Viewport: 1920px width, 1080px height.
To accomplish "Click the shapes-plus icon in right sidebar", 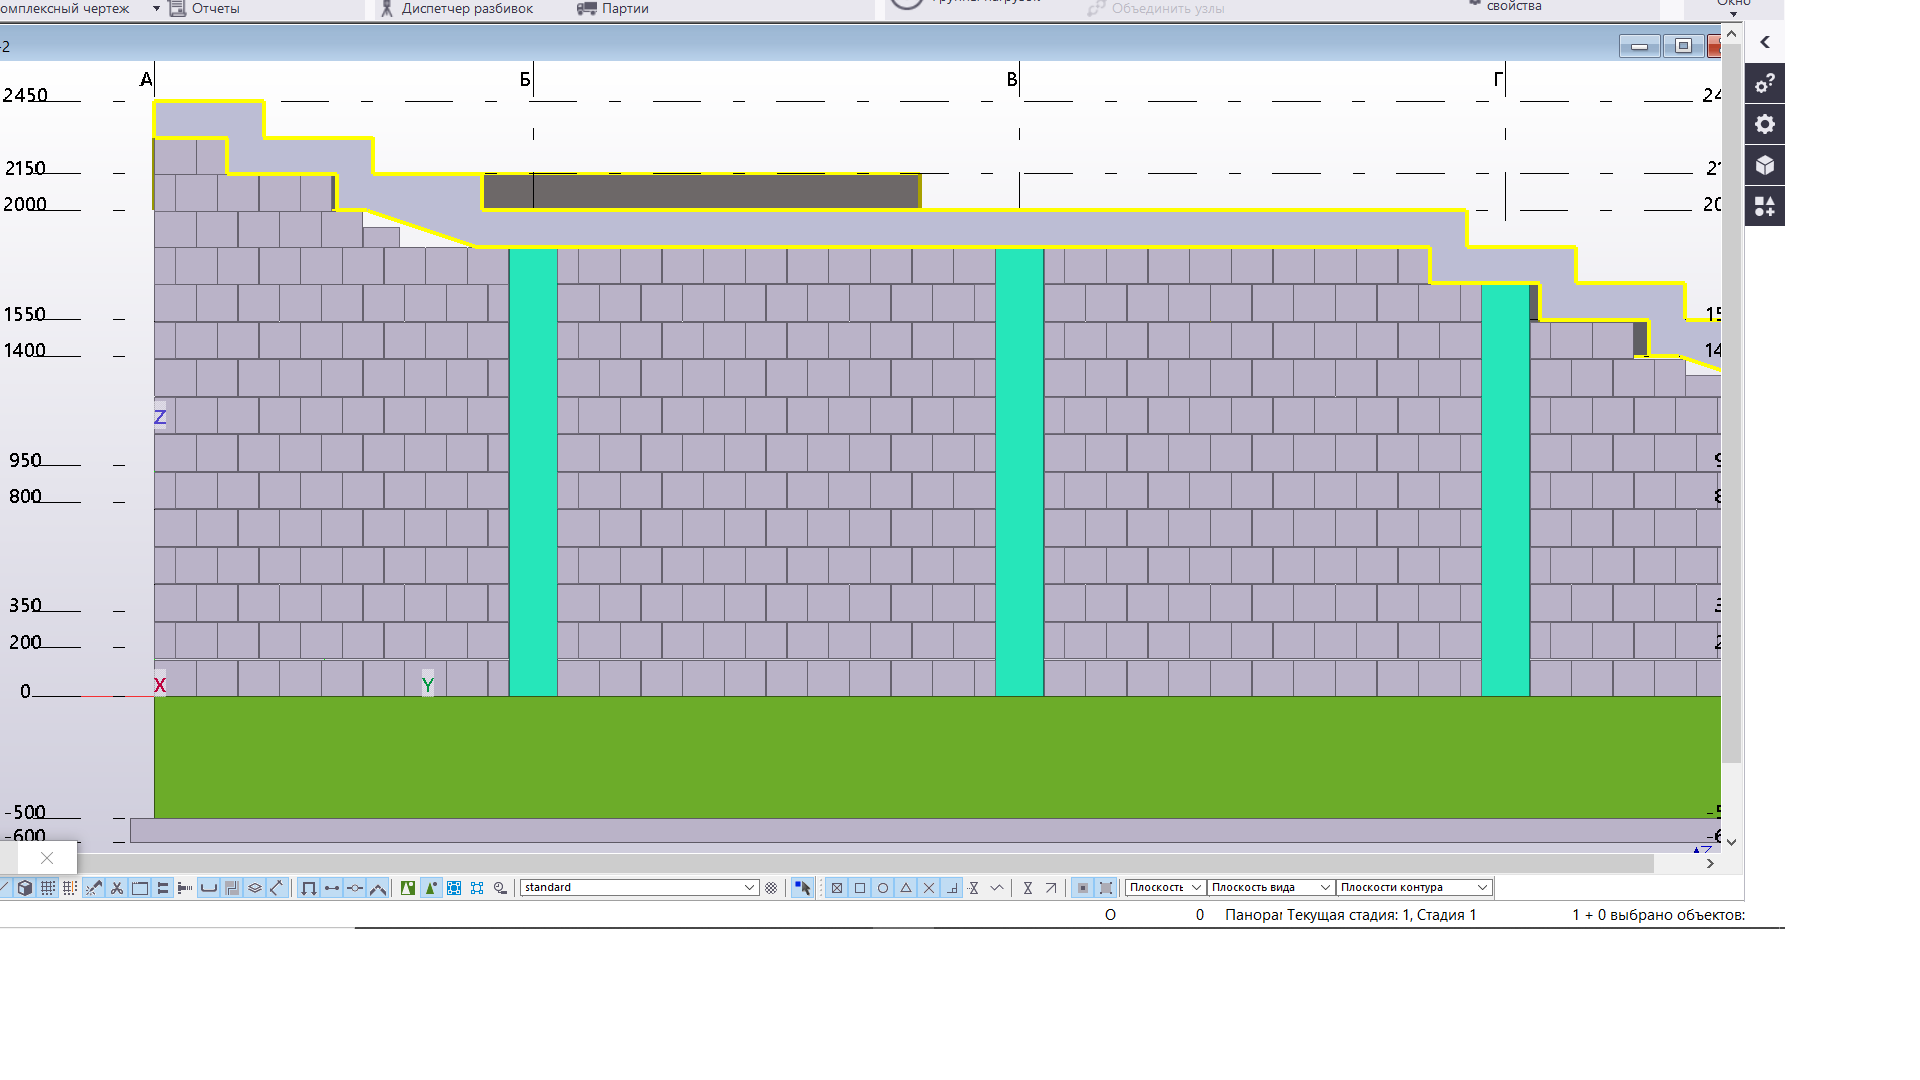I will tap(1765, 206).
